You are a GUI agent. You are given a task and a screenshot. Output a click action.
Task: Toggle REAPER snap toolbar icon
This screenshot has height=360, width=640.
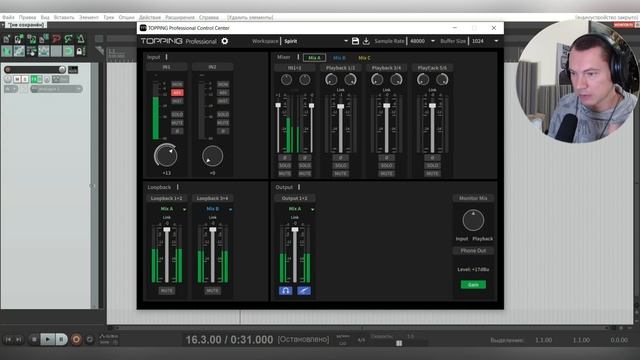68,51
